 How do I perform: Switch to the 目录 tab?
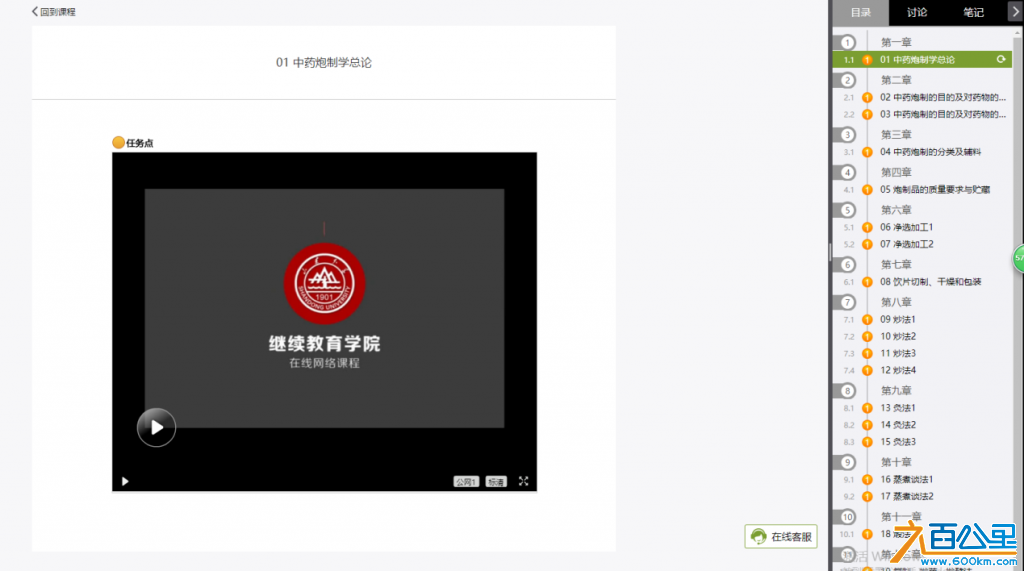click(x=861, y=12)
